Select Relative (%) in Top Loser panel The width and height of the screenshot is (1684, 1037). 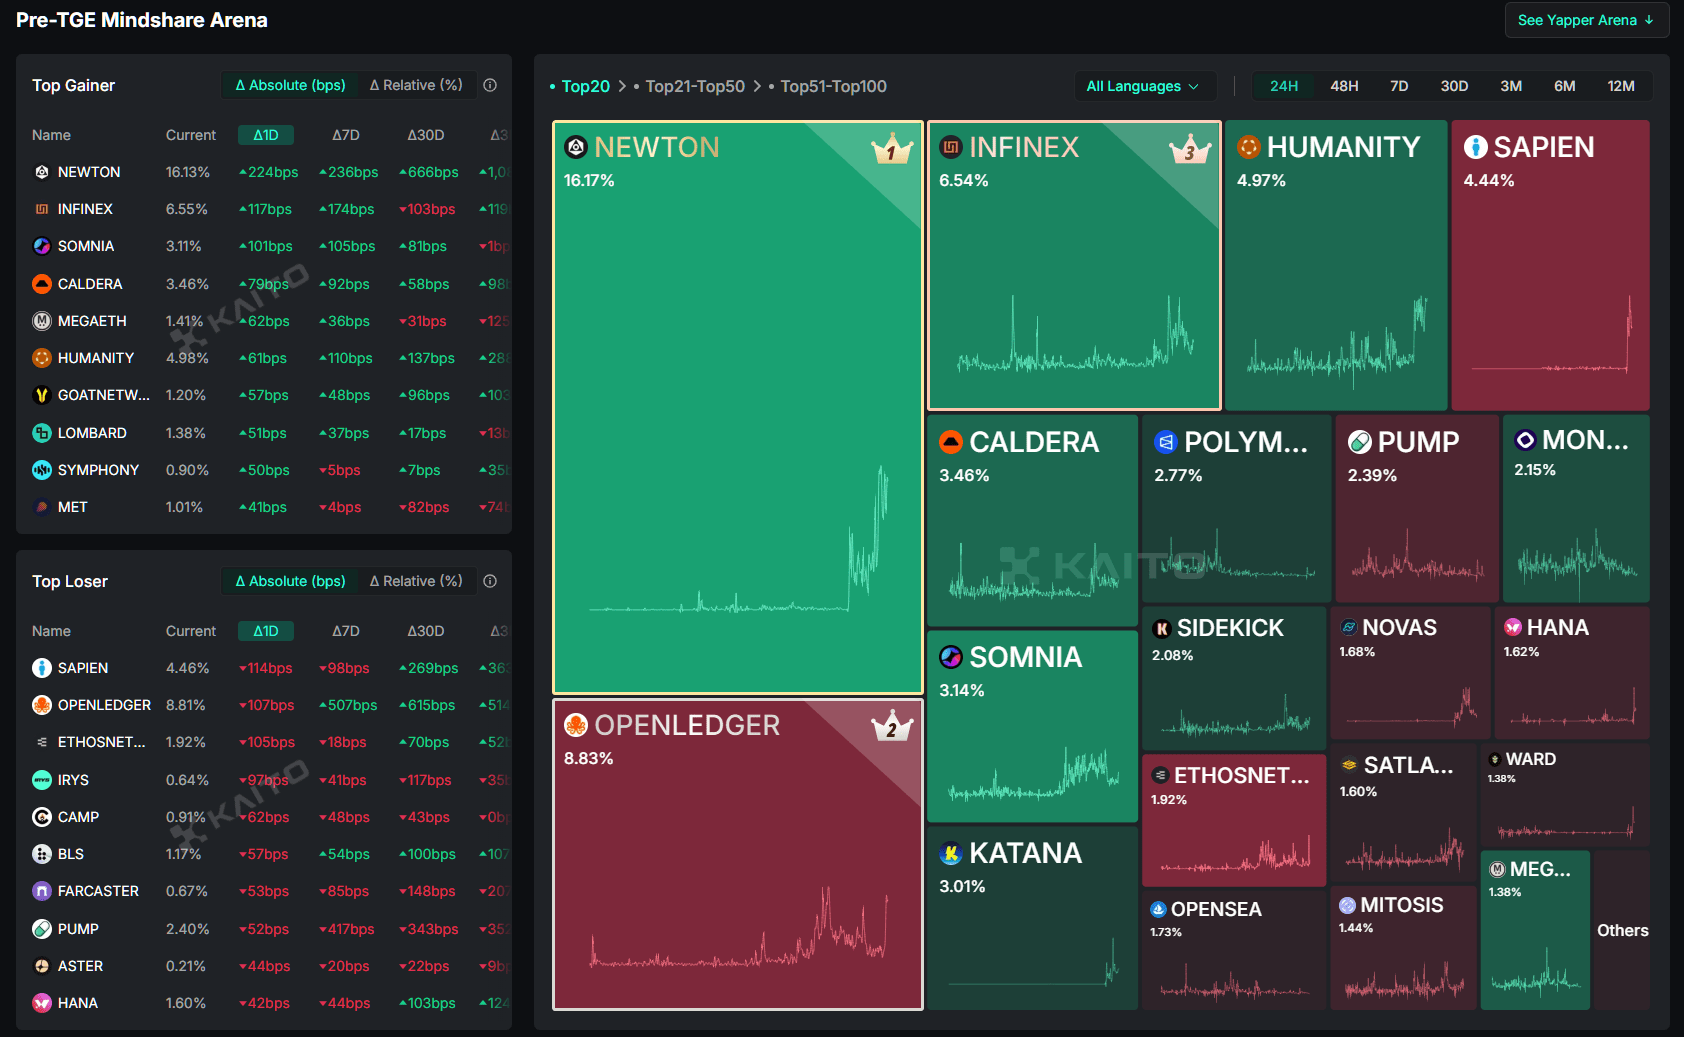(416, 581)
